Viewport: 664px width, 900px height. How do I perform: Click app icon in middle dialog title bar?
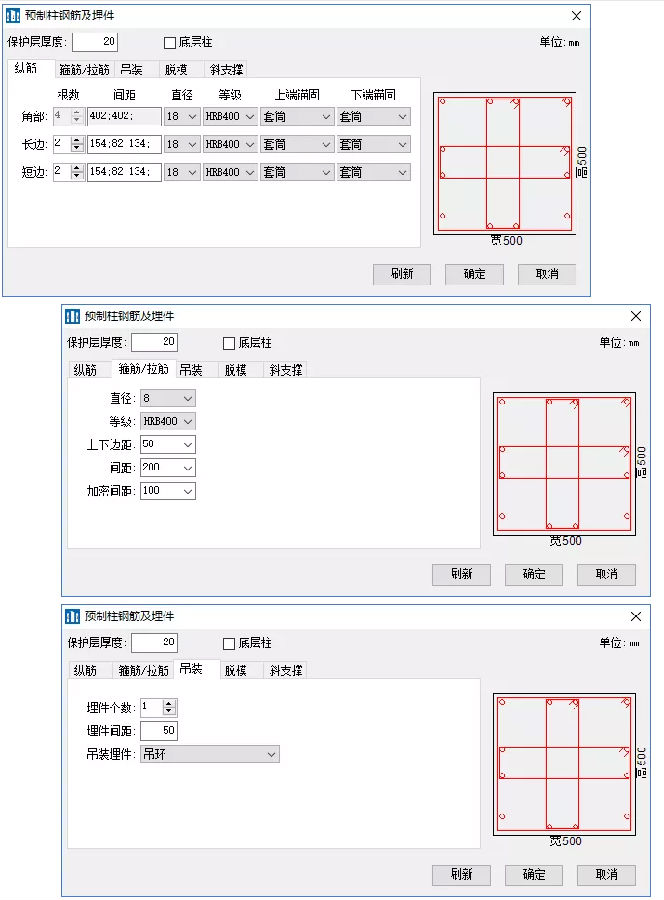pyautogui.click(x=72, y=316)
